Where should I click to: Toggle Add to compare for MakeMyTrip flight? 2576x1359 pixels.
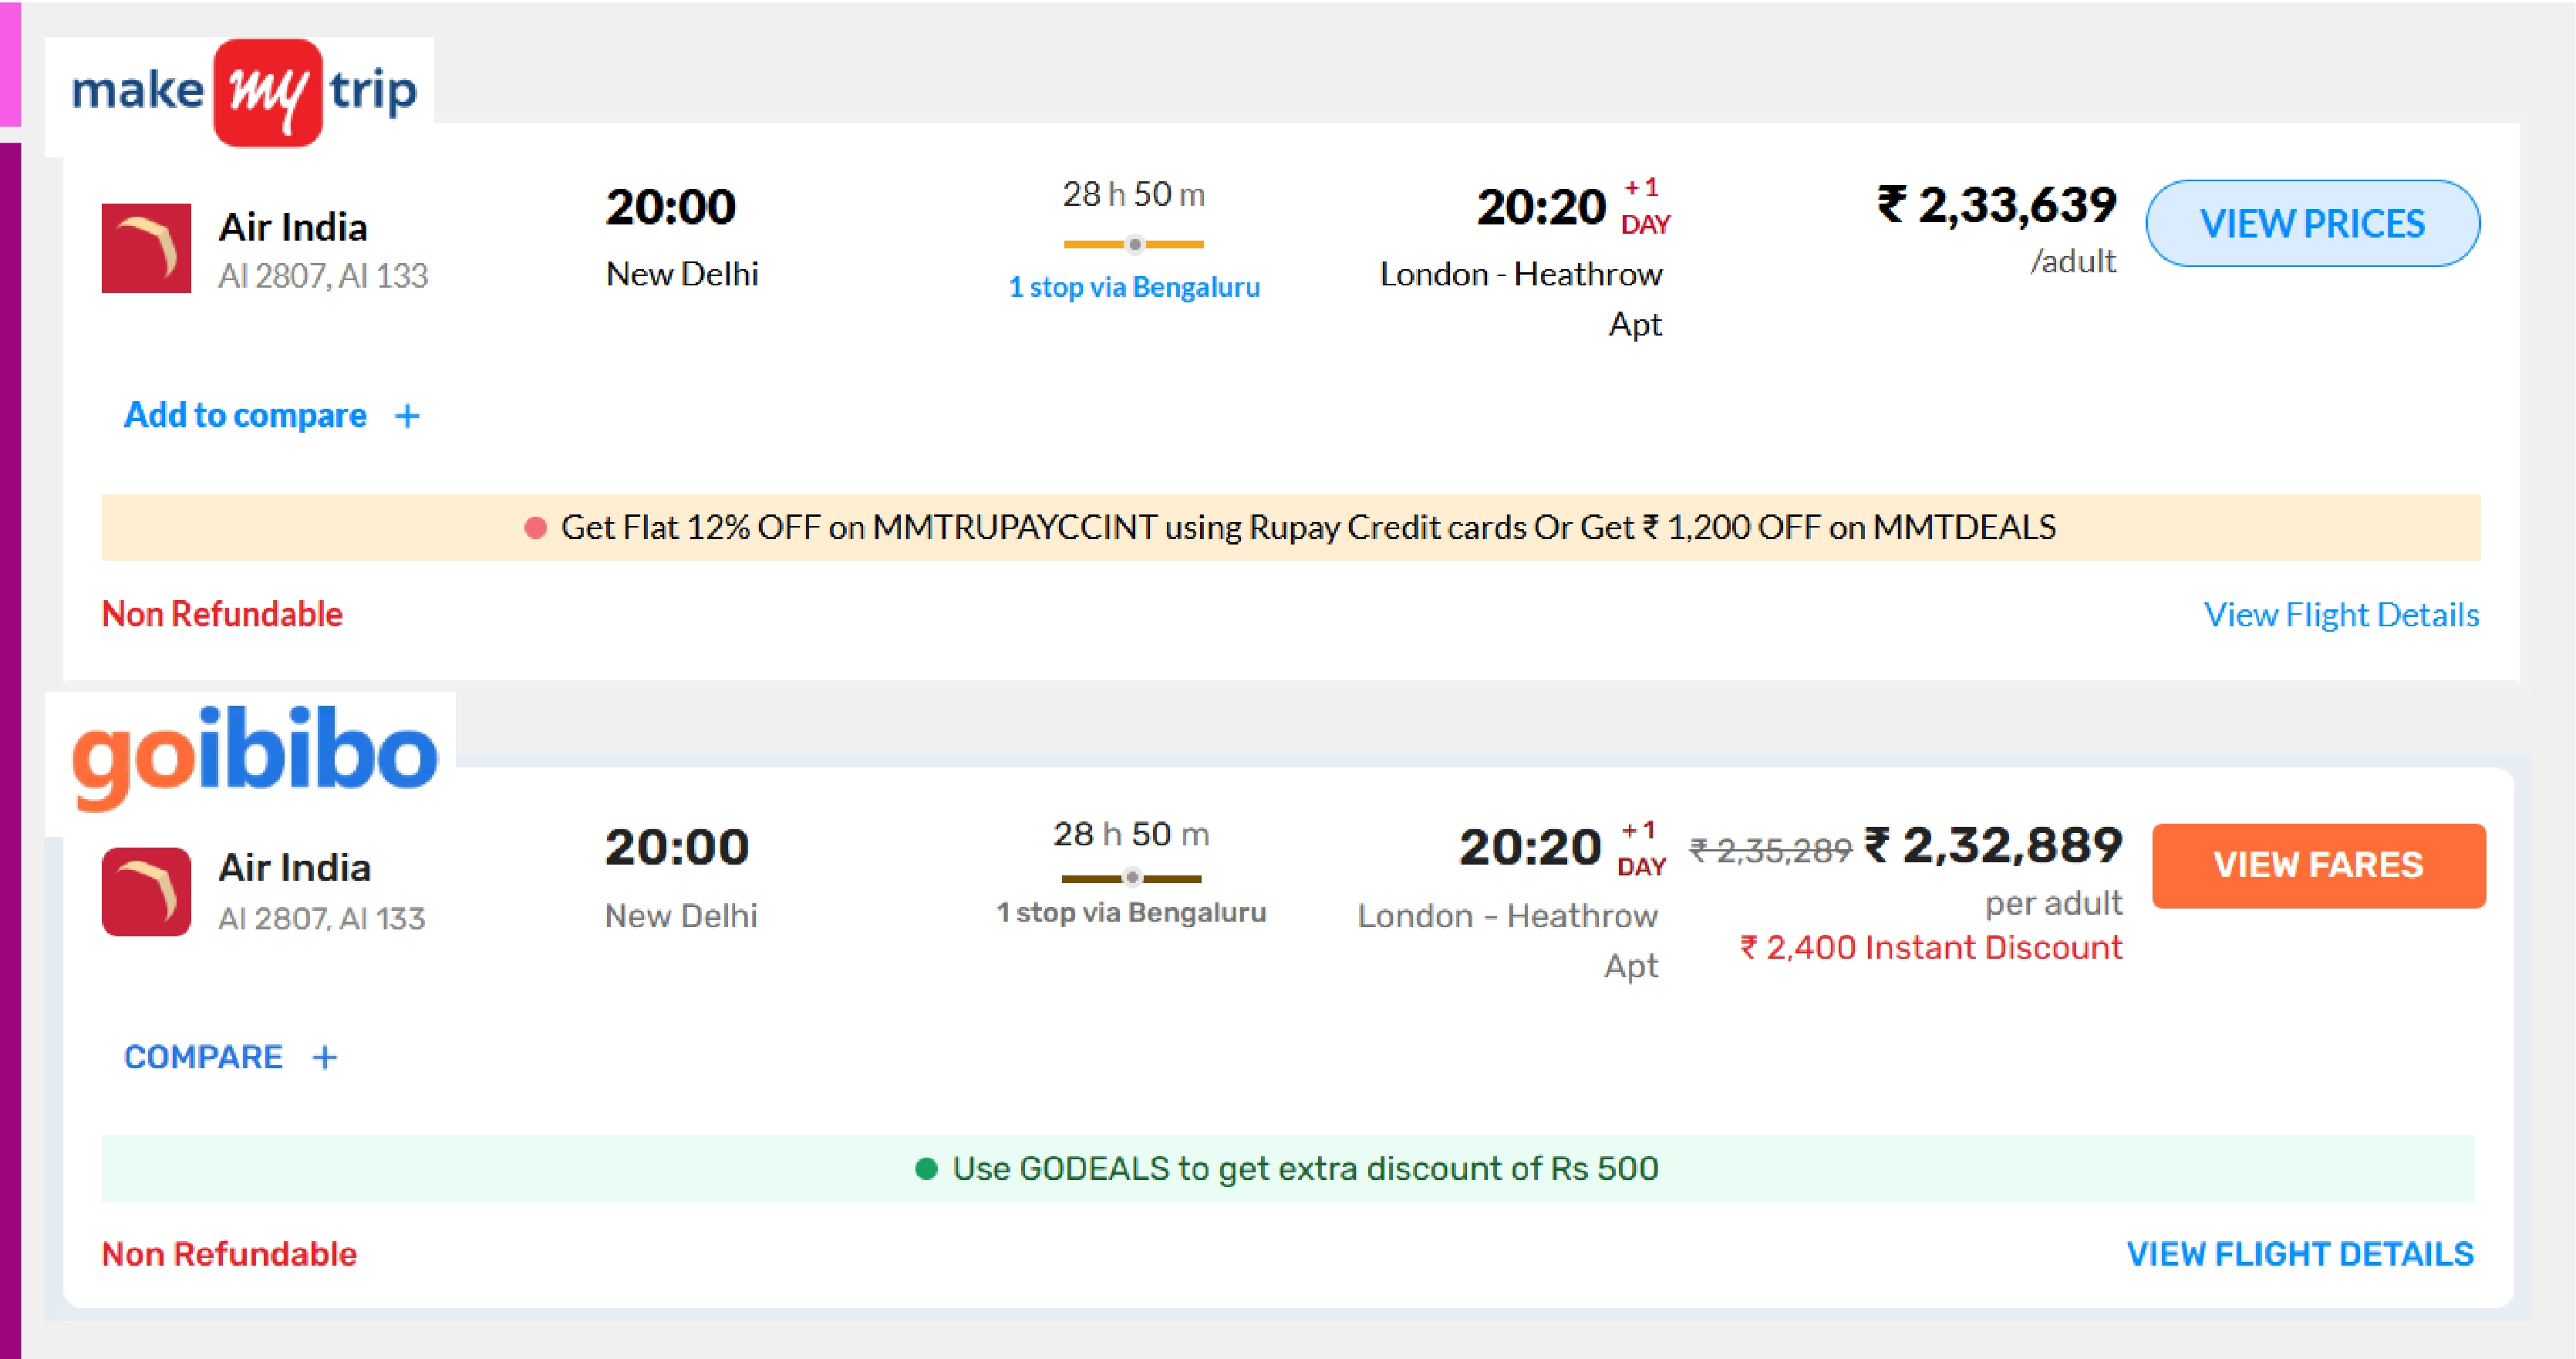245,416
